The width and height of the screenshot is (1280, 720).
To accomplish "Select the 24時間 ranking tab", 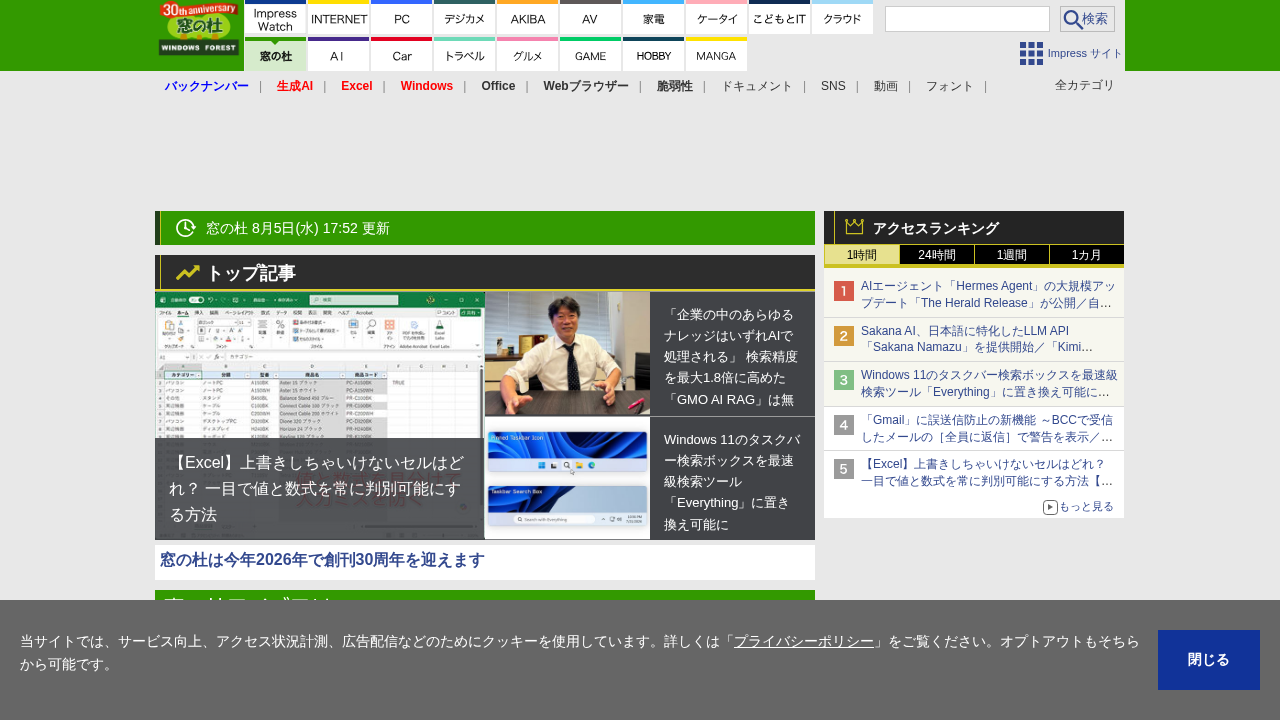I will coord(937,255).
